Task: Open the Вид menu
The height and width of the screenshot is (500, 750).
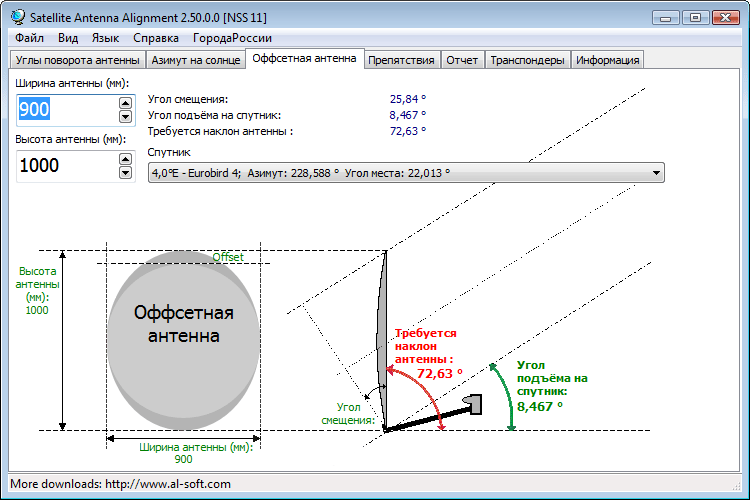Action: pyautogui.click(x=68, y=38)
